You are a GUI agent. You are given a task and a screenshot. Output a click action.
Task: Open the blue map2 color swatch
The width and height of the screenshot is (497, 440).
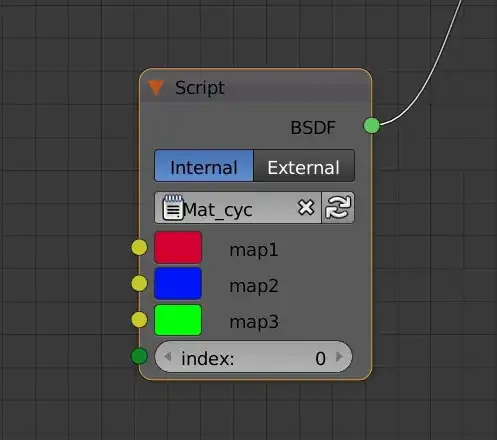pyautogui.click(x=178, y=284)
